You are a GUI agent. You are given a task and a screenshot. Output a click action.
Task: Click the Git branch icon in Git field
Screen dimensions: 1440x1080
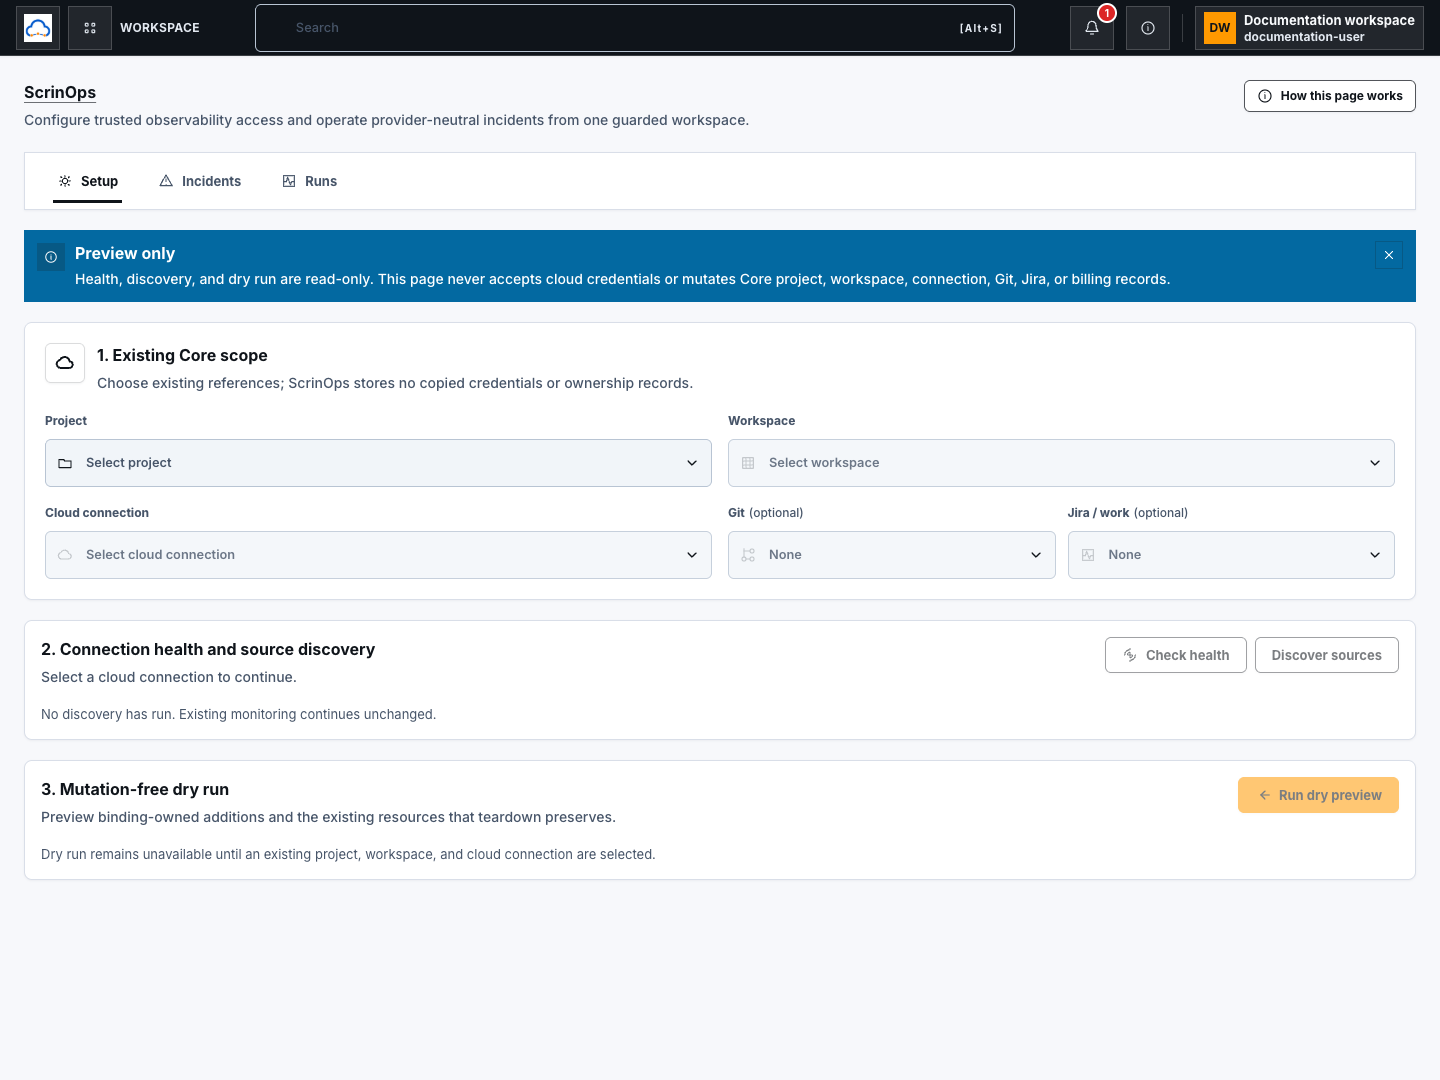coord(748,555)
